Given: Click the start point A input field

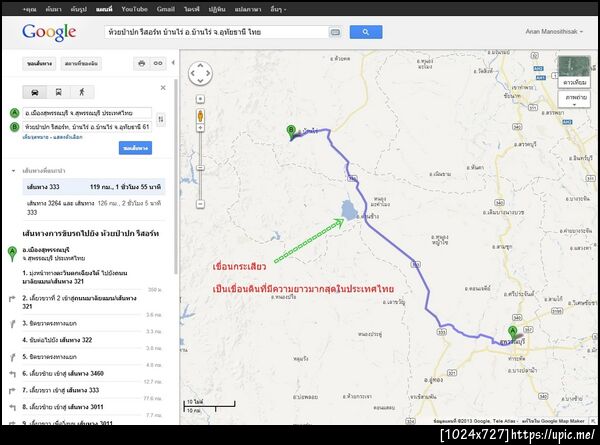Looking at the screenshot, I should coord(87,113).
